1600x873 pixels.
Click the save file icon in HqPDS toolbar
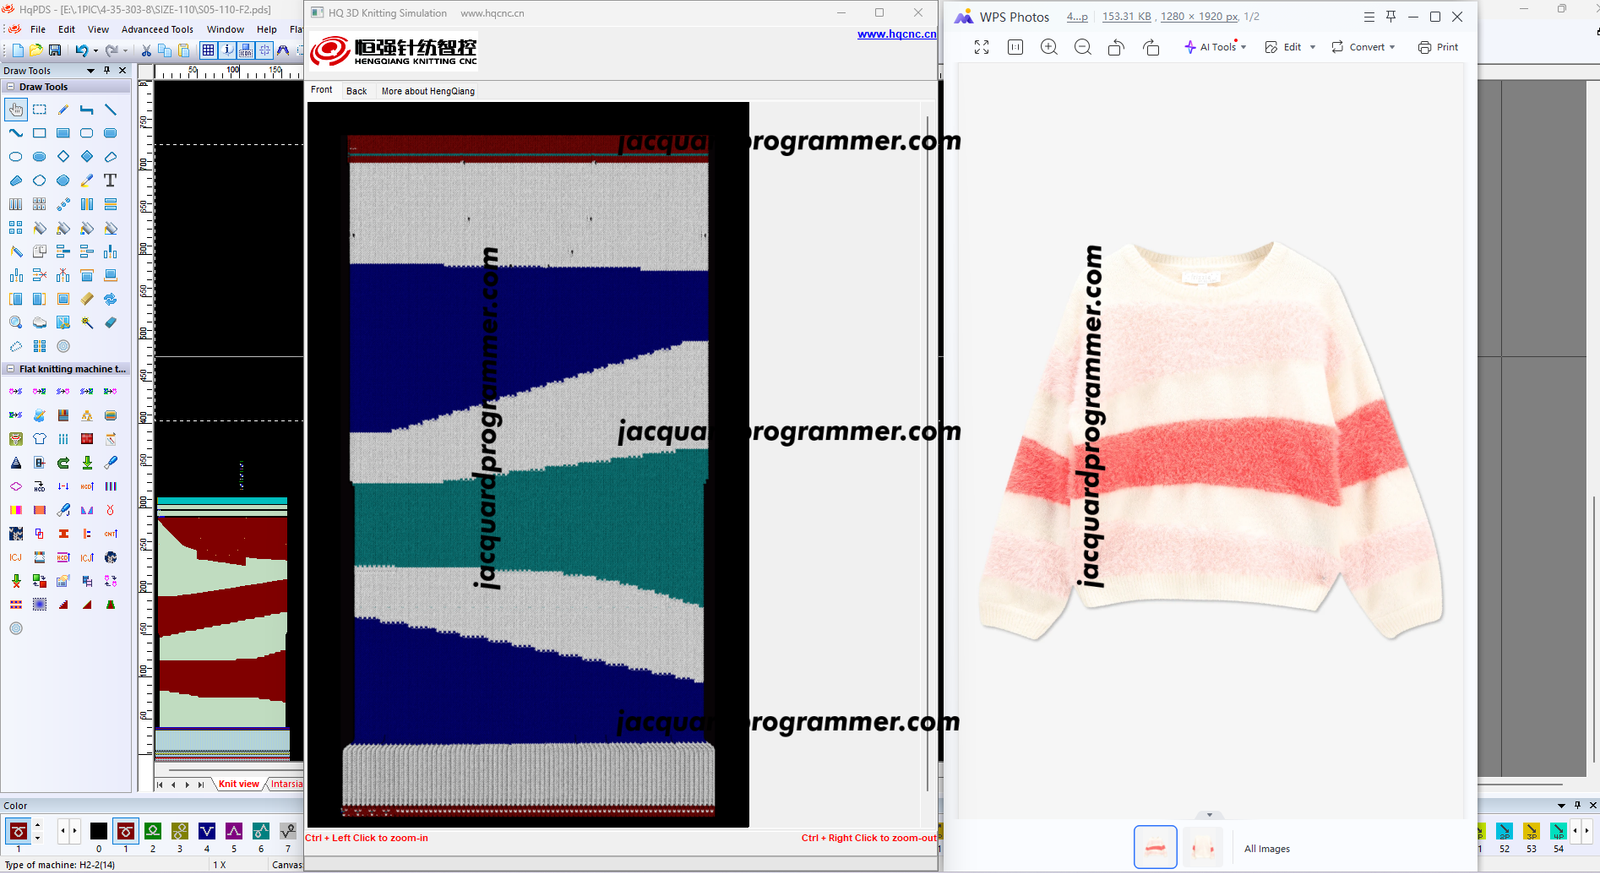click(x=55, y=50)
